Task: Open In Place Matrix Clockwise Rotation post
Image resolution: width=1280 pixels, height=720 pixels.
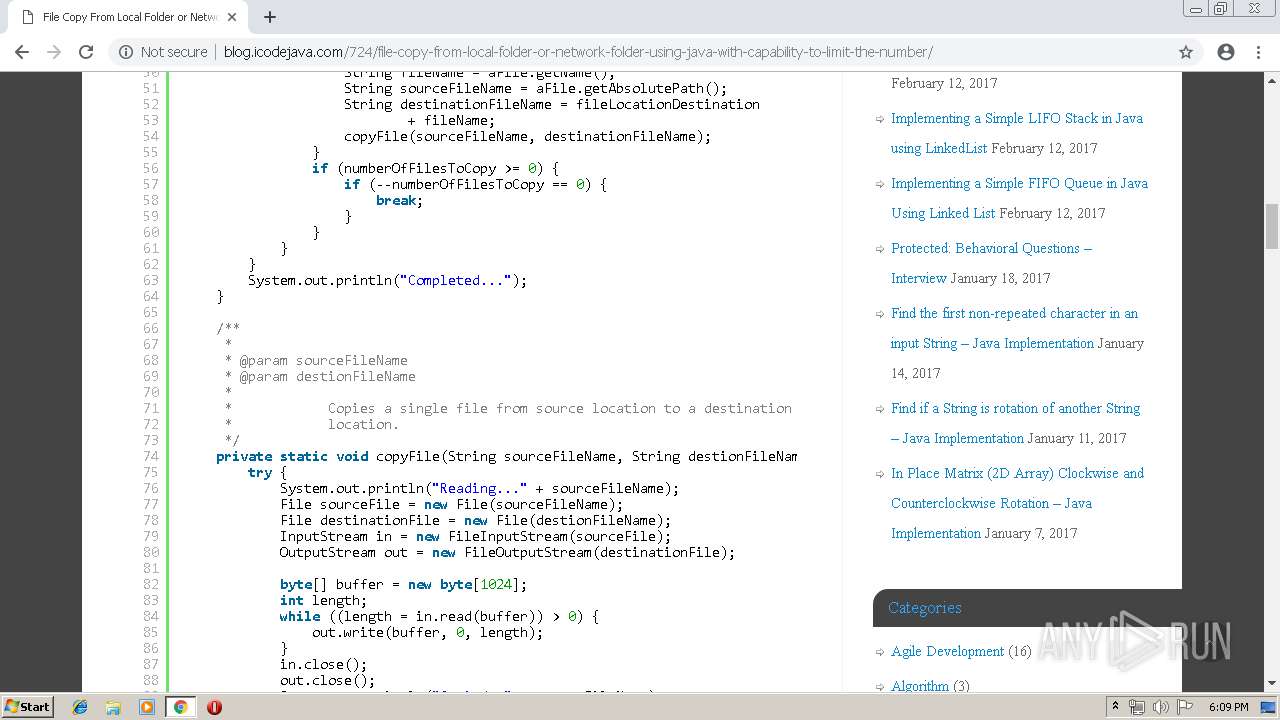Action: (x=1017, y=503)
